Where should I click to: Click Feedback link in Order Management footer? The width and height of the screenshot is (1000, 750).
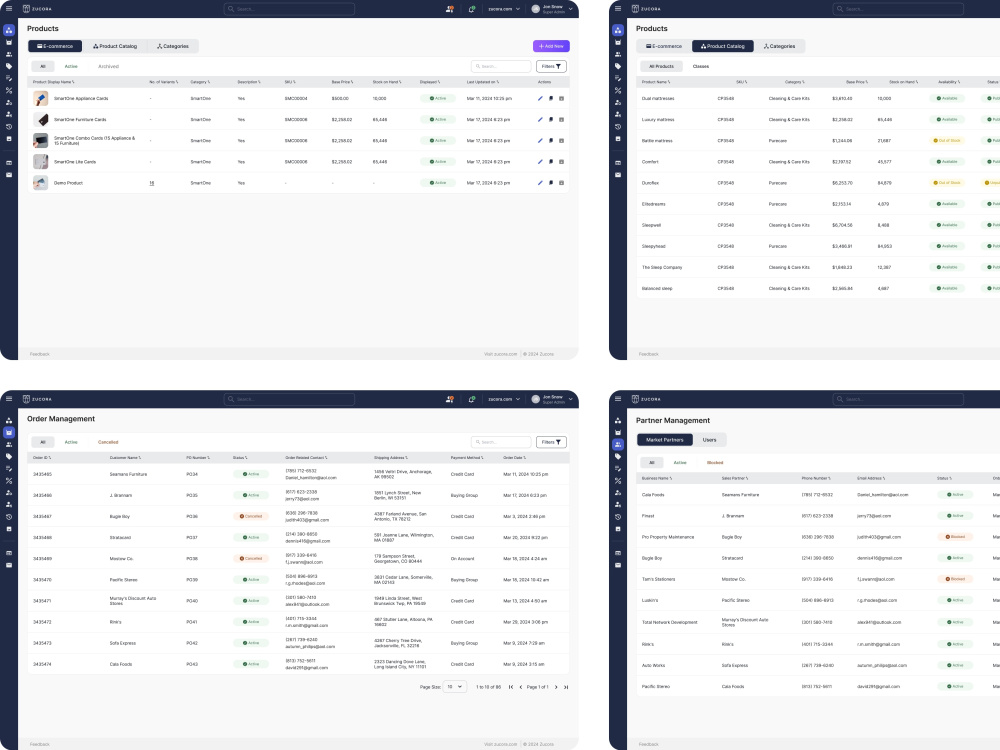coord(40,744)
